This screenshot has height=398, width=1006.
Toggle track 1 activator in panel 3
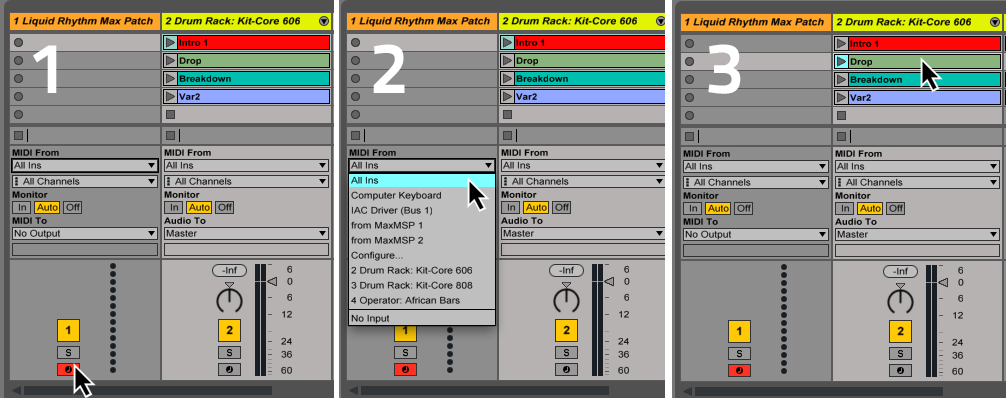pos(739,332)
